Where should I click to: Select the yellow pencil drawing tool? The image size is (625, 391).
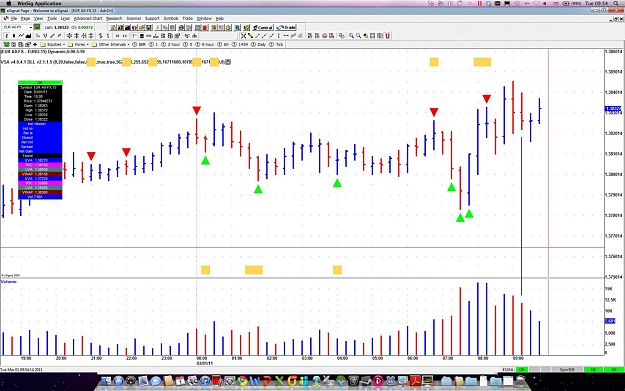click(x=250, y=36)
